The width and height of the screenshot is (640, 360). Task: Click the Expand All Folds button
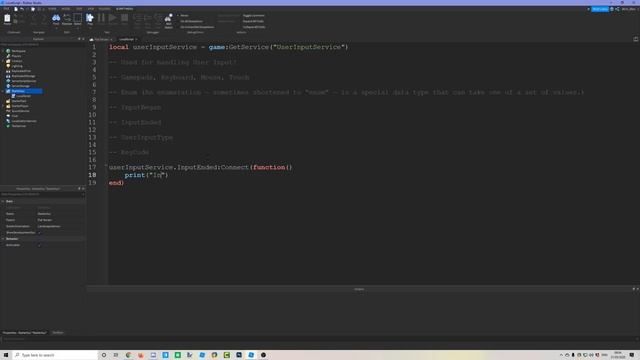pyautogui.click(x=253, y=21)
